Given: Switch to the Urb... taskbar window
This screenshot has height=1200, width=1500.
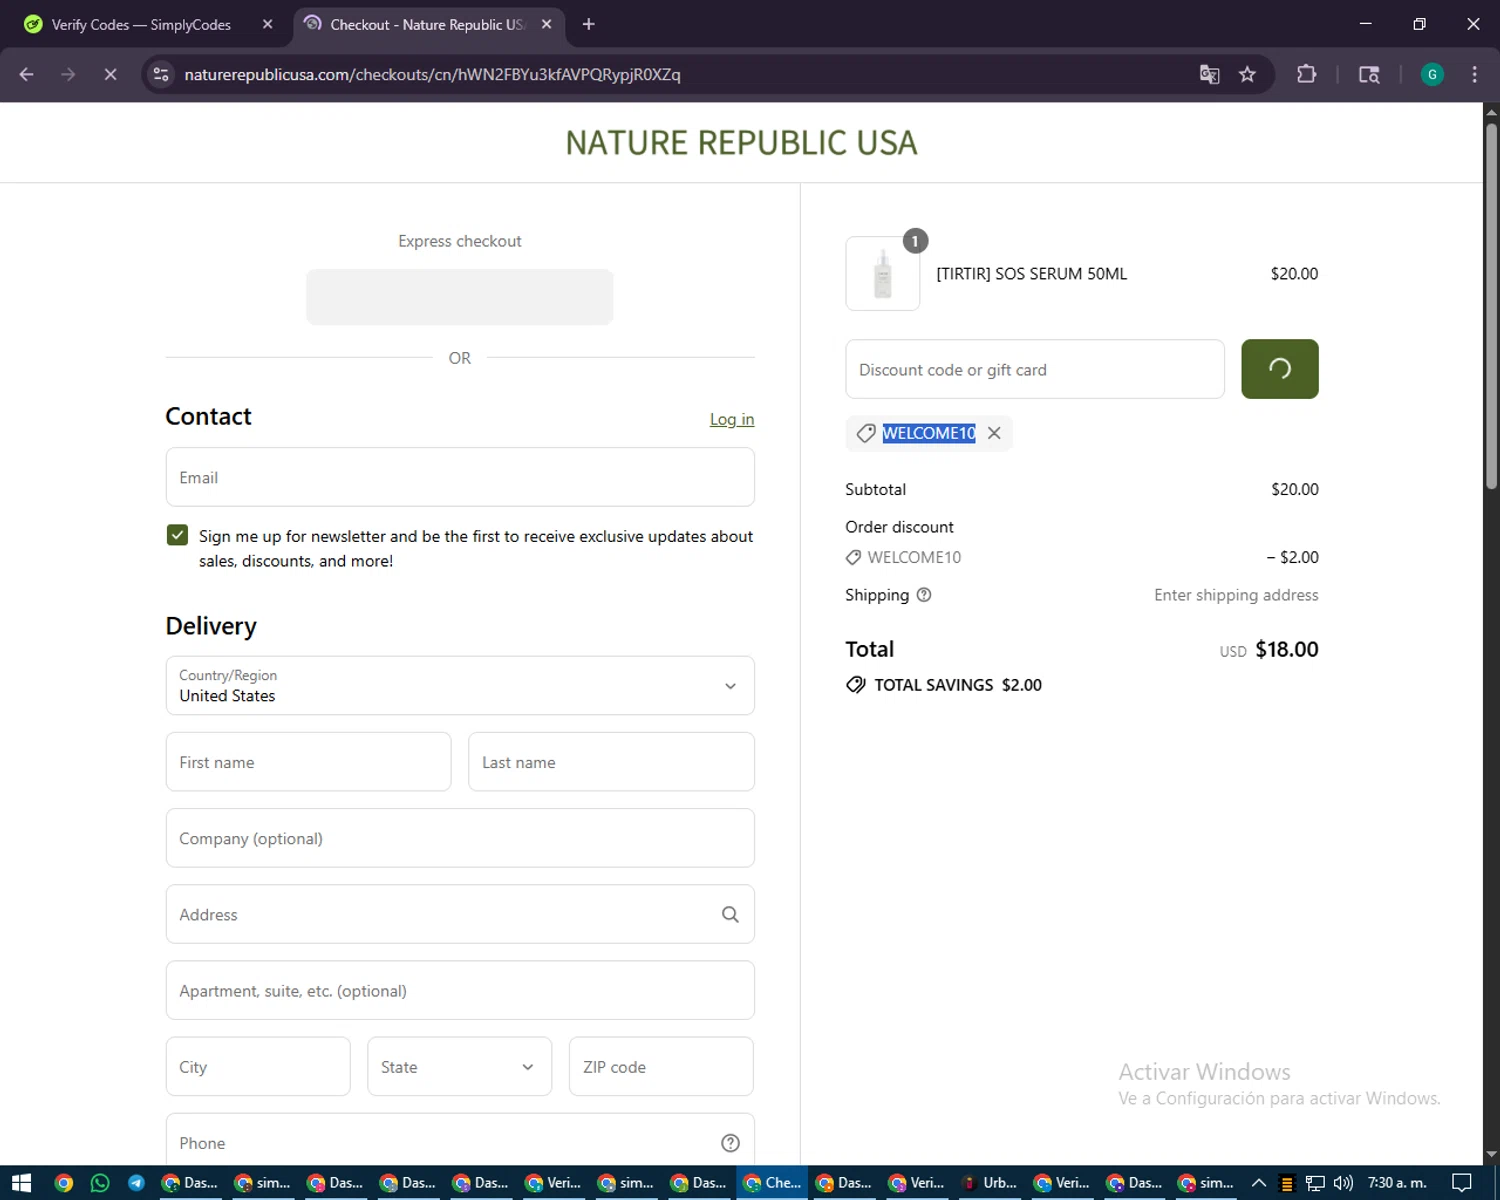Looking at the screenshot, I should click(x=989, y=1183).
